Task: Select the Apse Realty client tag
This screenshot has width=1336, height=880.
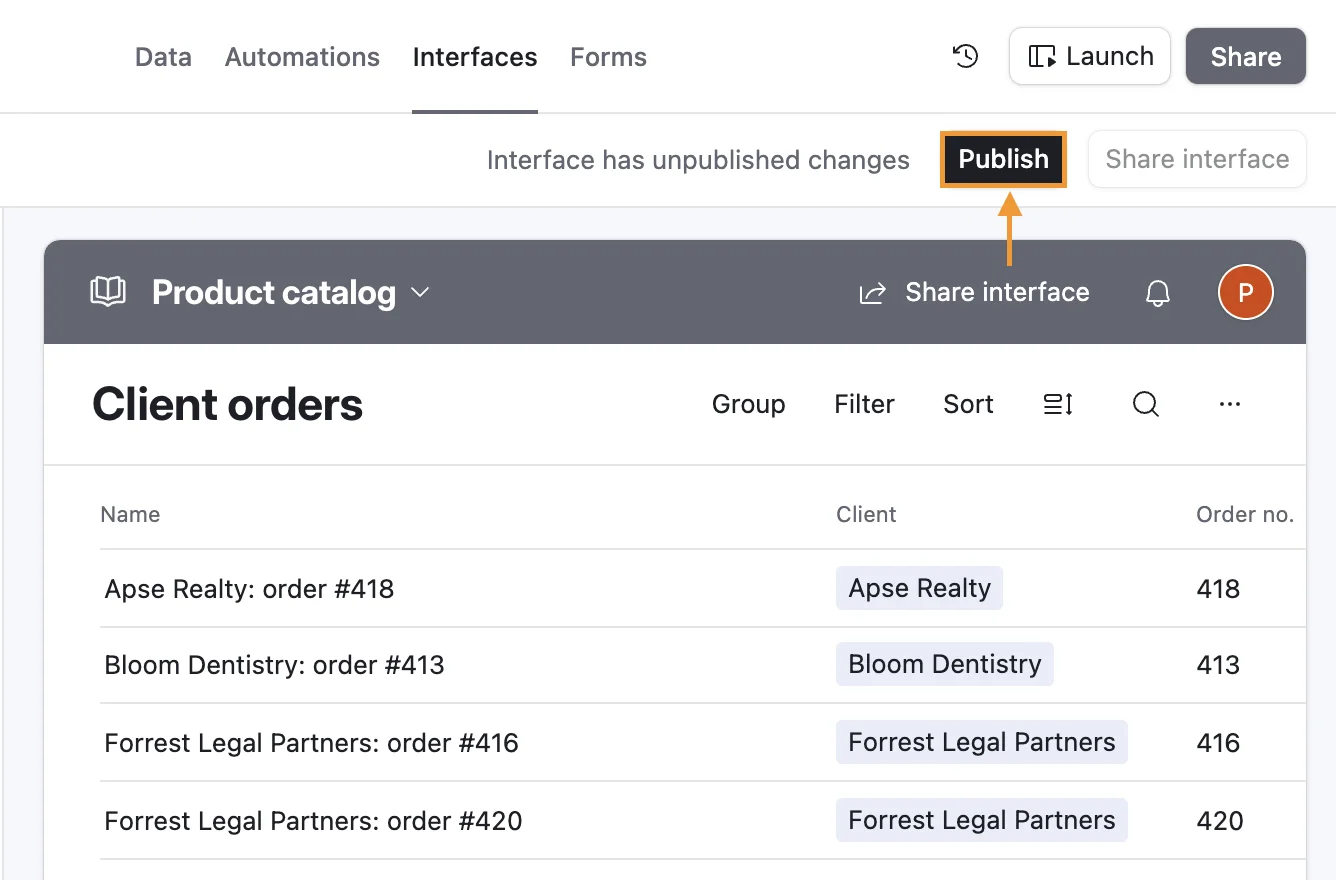Action: 919,588
